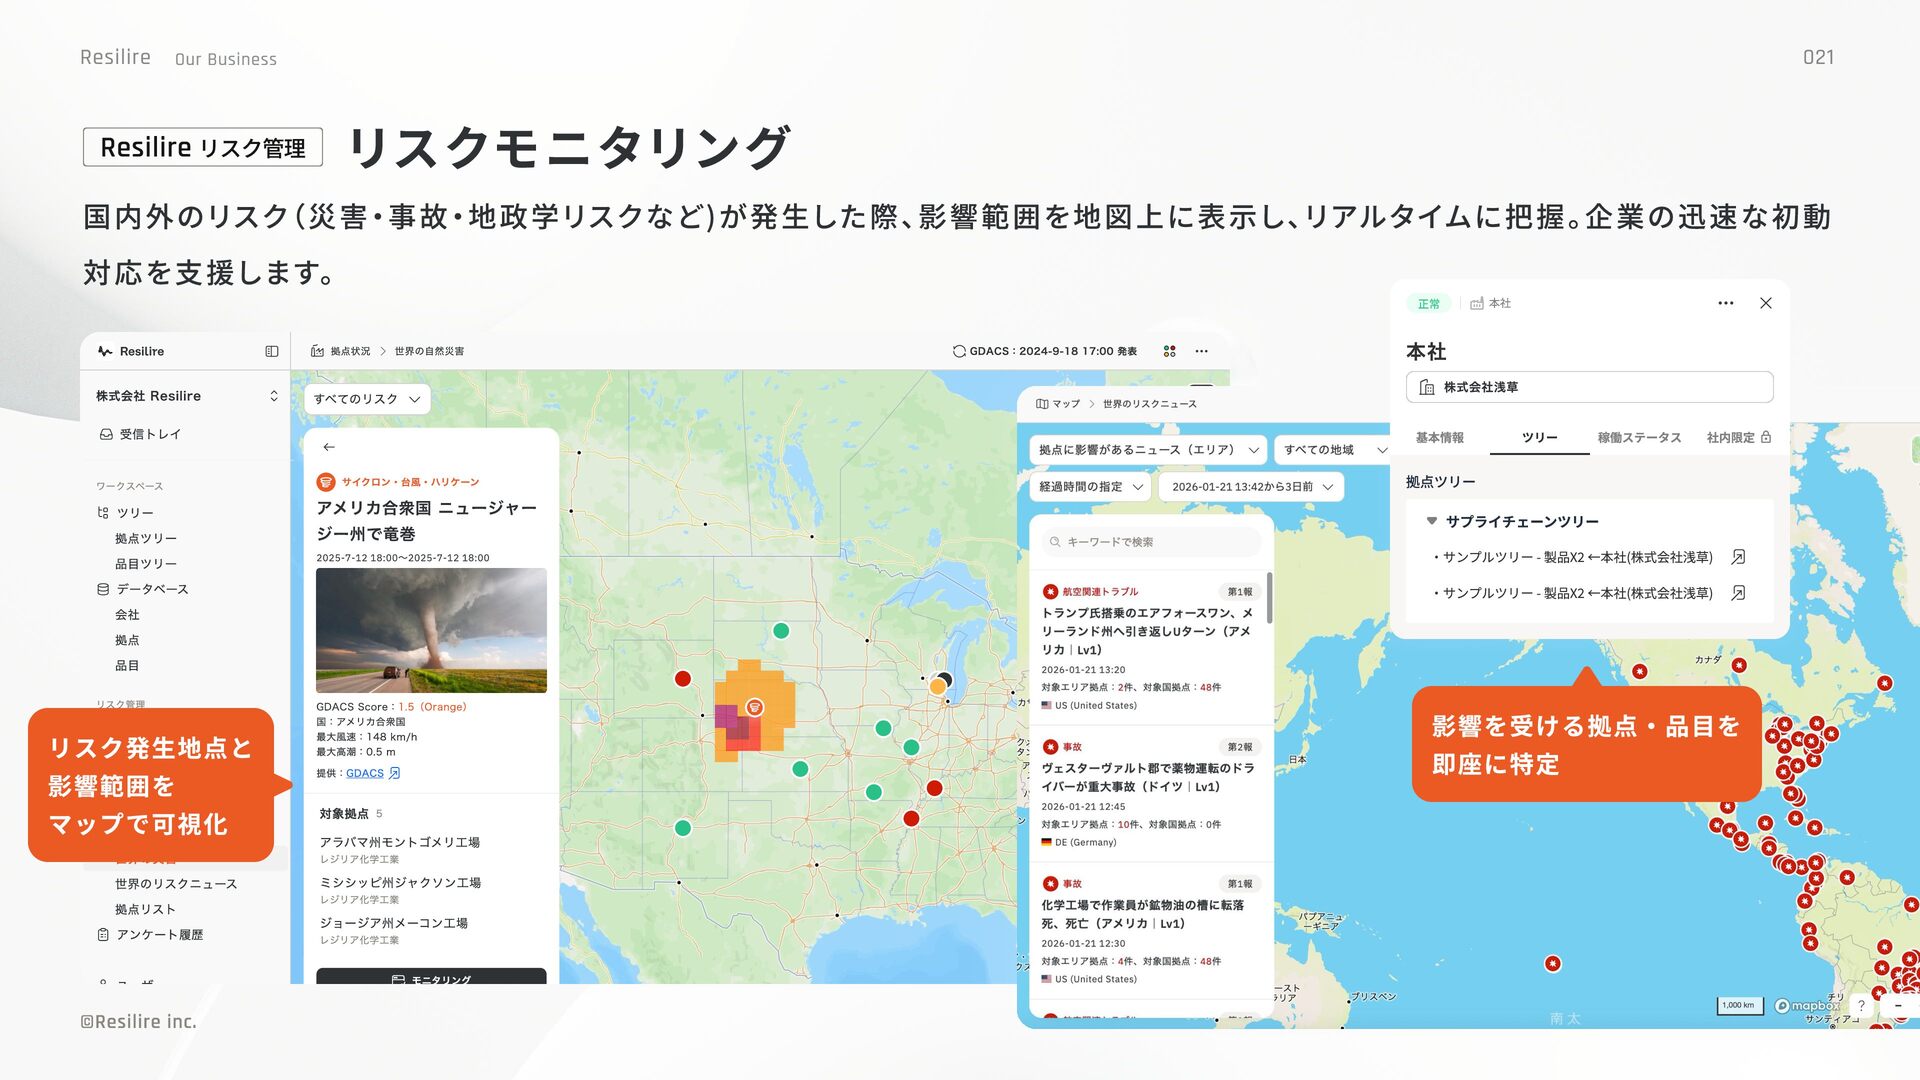
Task: Close the 本社 detail panel
Action: [1766, 303]
